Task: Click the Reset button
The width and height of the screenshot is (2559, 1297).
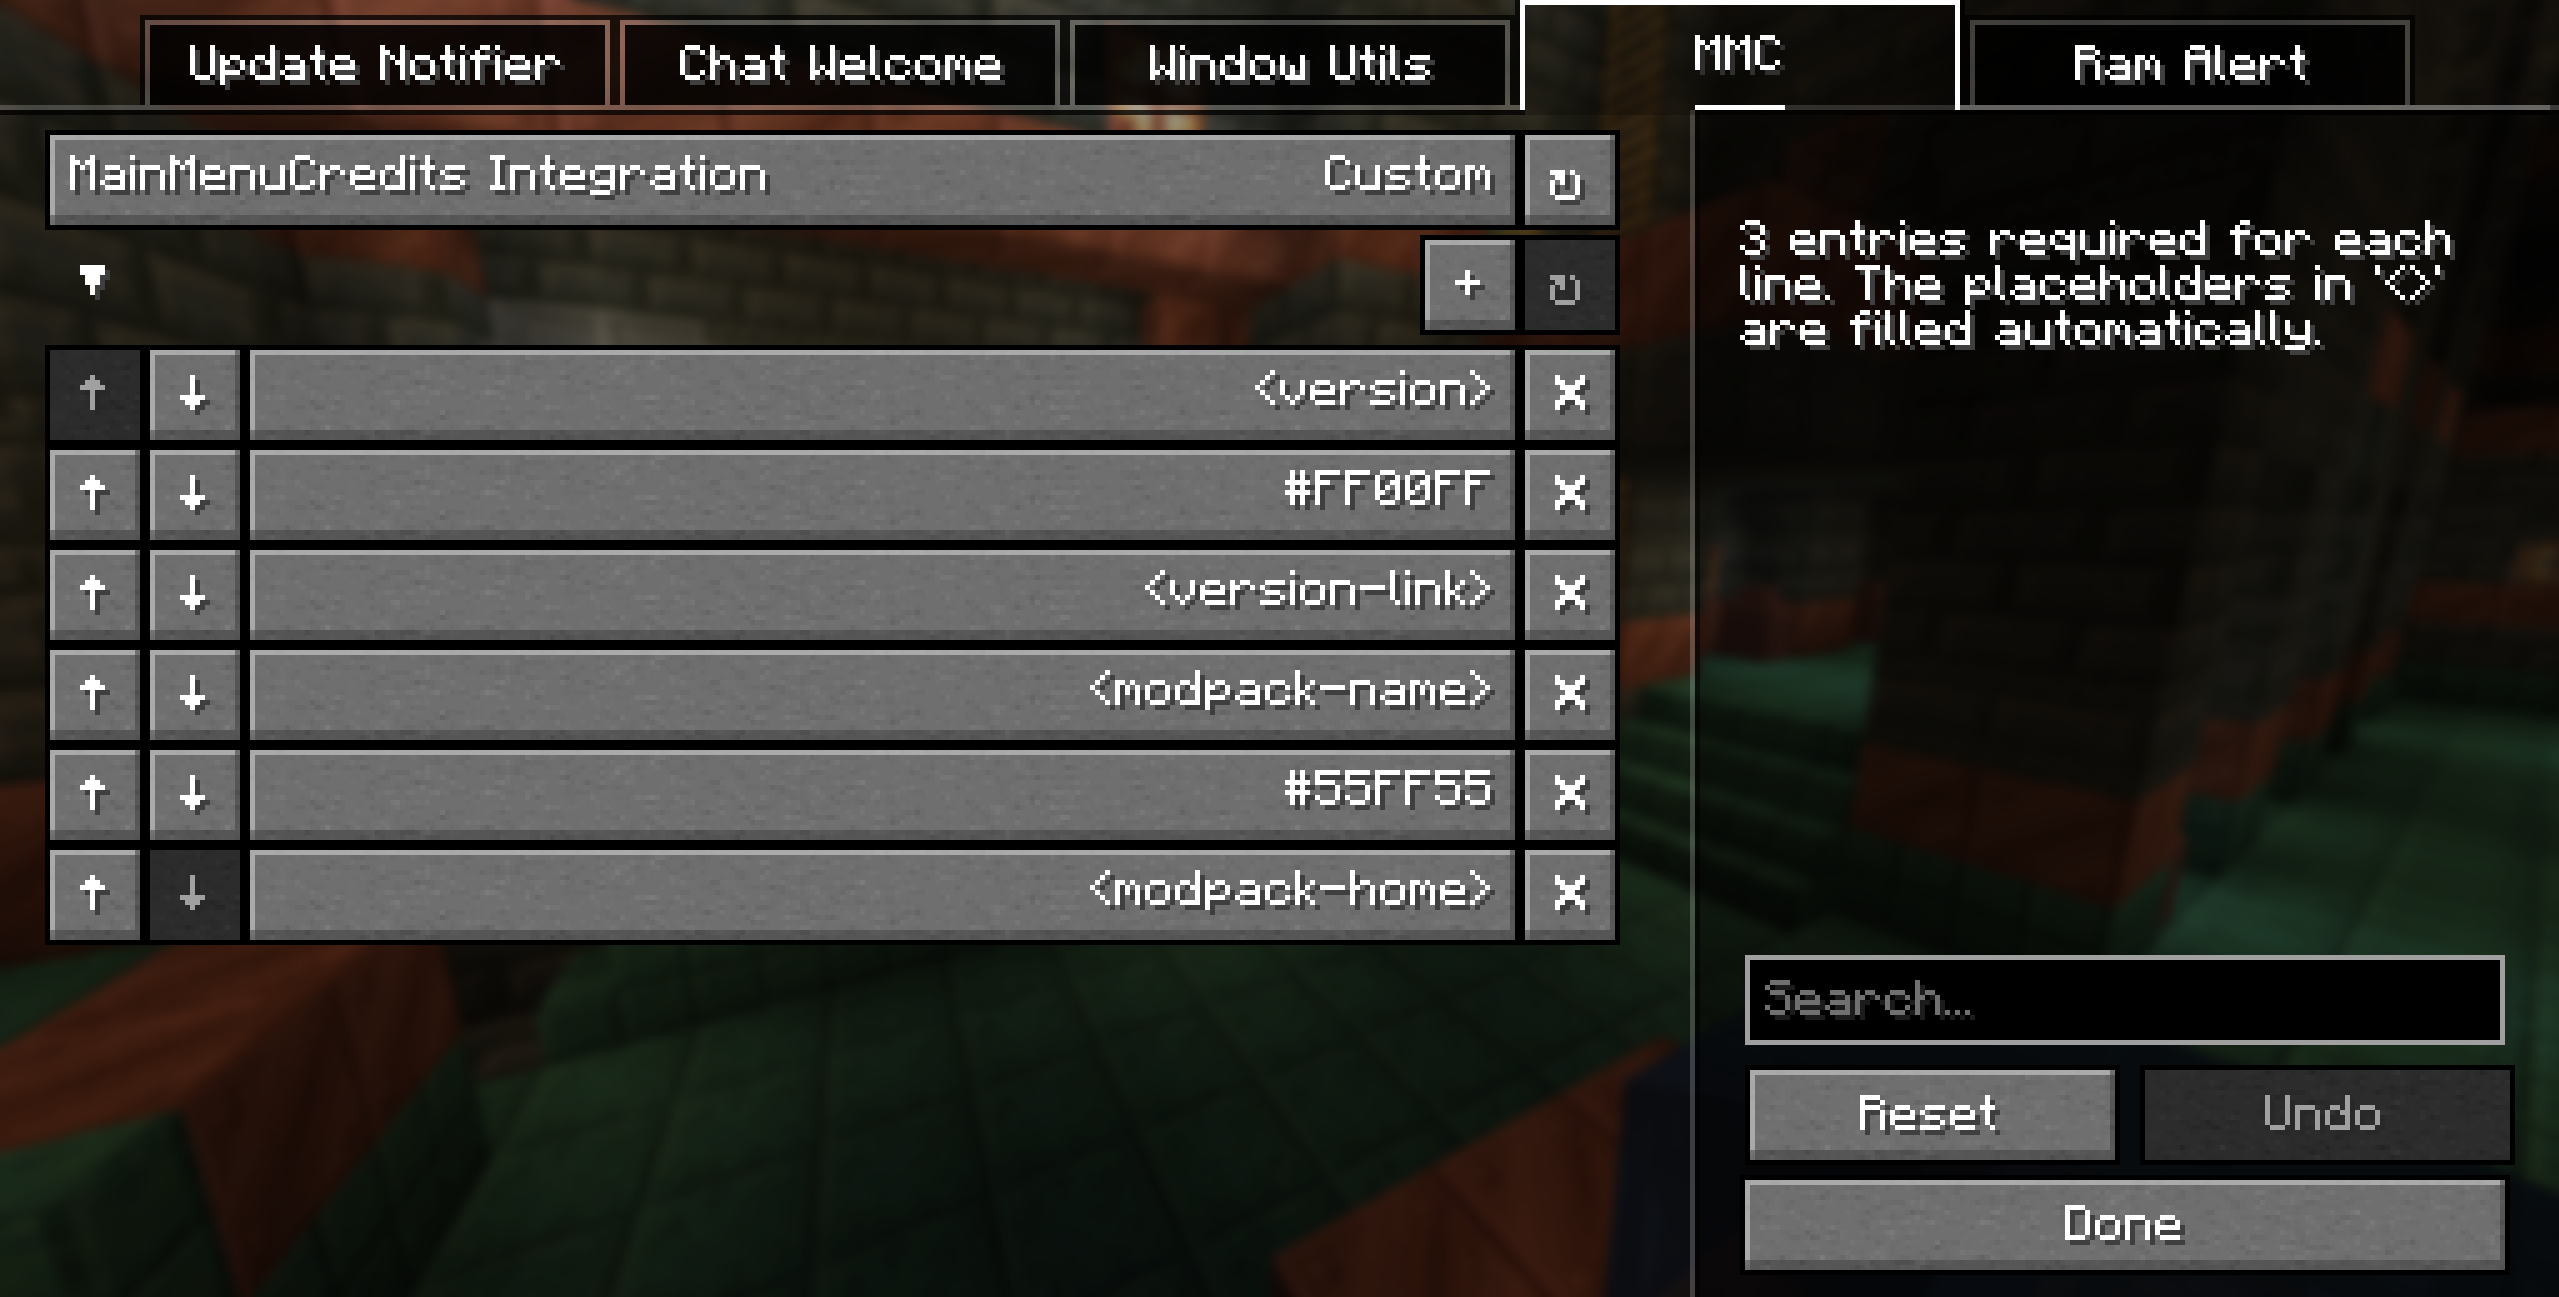Action: point(1924,1112)
